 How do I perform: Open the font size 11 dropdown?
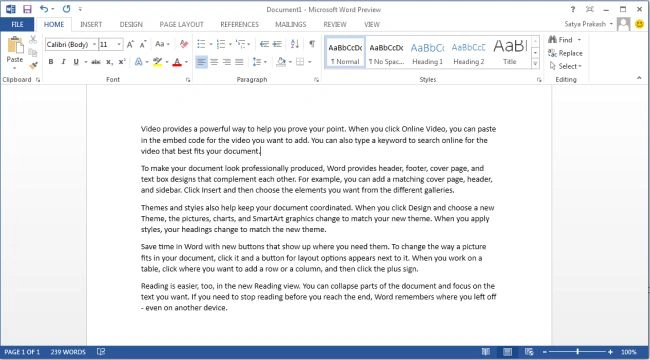click(119, 44)
